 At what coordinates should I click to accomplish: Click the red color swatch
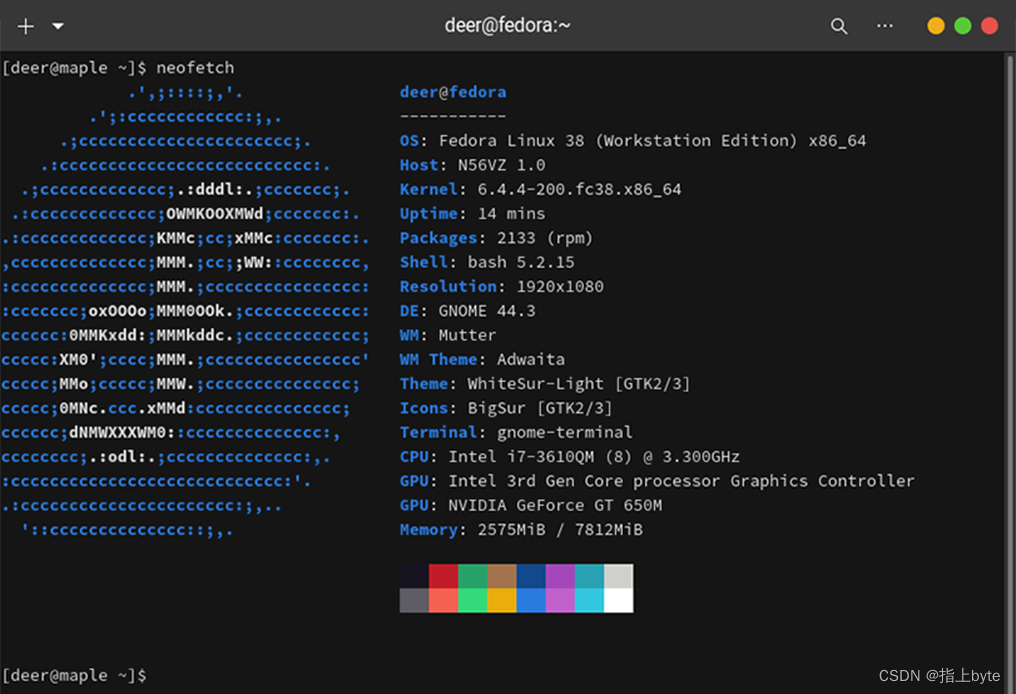tap(445, 574)
